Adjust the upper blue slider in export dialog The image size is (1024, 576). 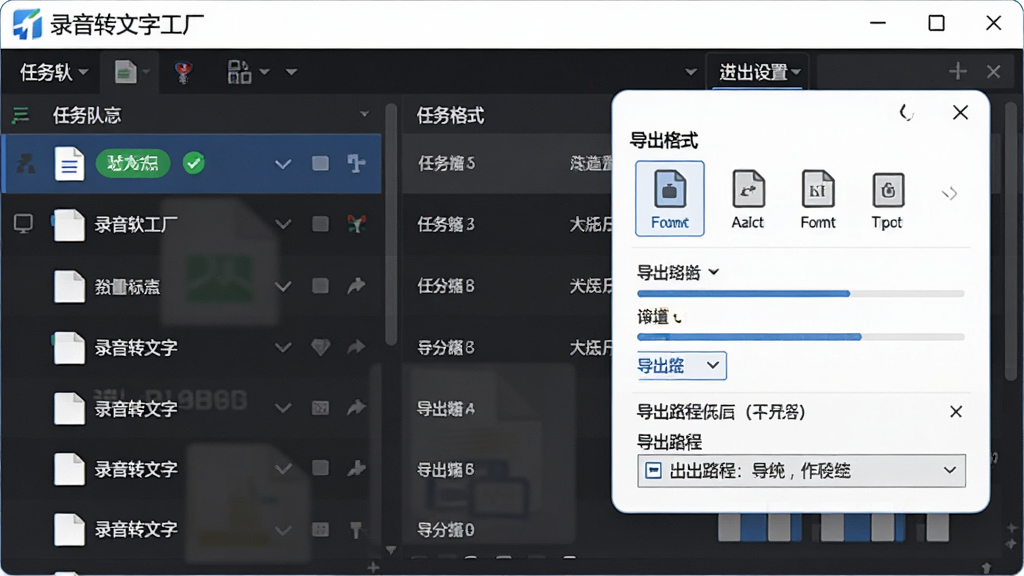click(801, 294)
